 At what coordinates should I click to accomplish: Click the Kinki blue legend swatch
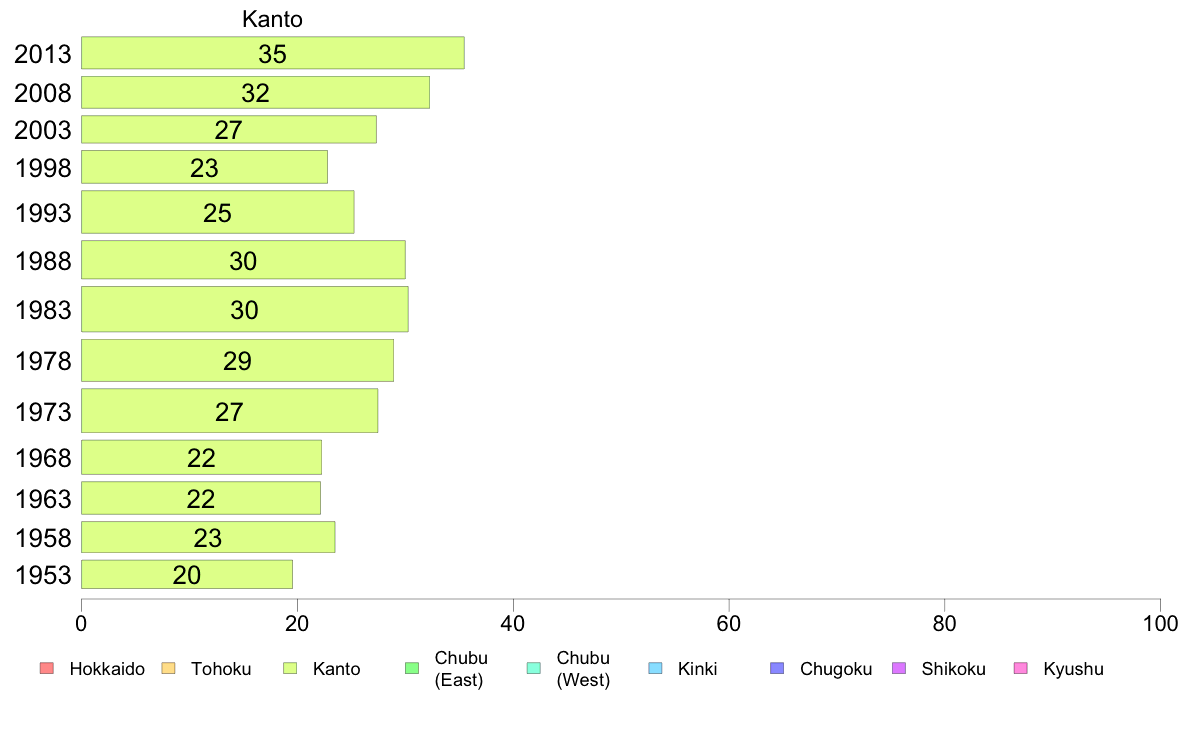655,669
